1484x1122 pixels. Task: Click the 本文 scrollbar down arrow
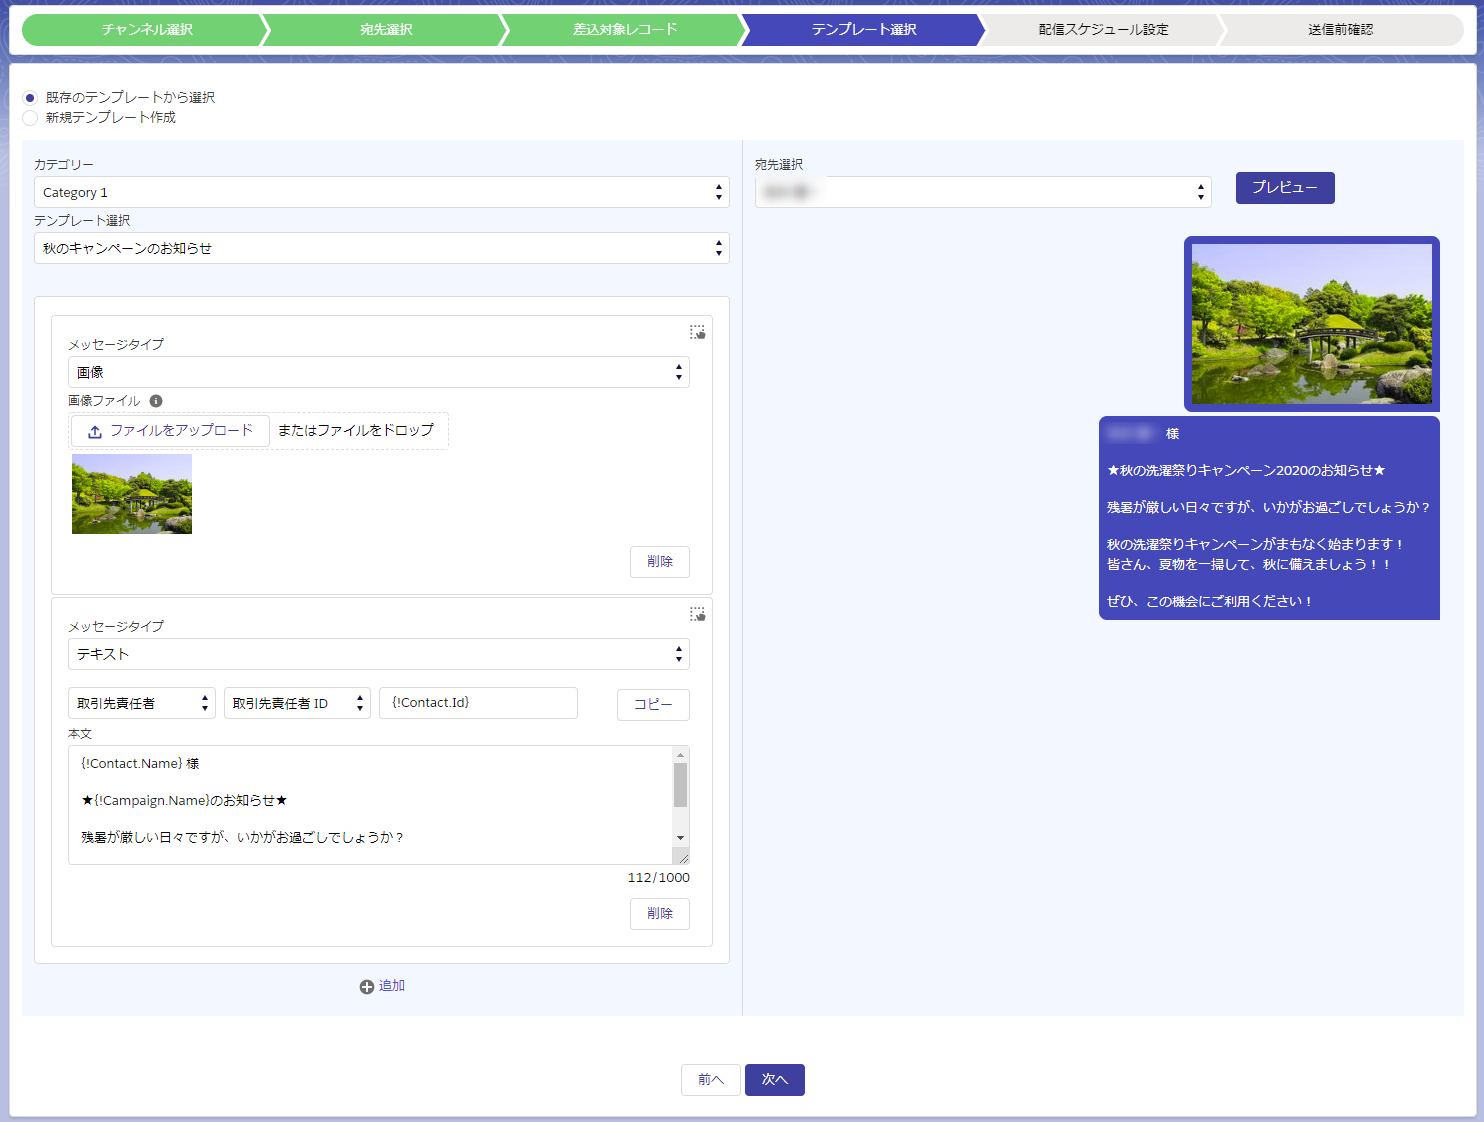point(681,838)
